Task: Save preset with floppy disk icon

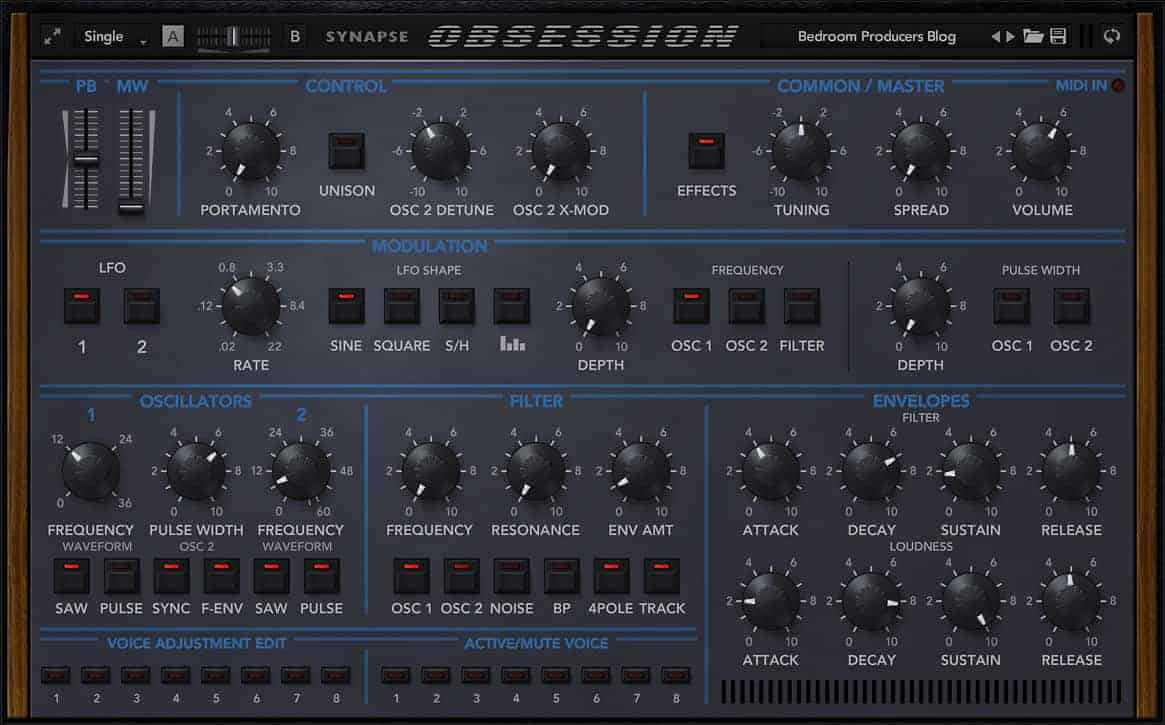Action: 1058,36
